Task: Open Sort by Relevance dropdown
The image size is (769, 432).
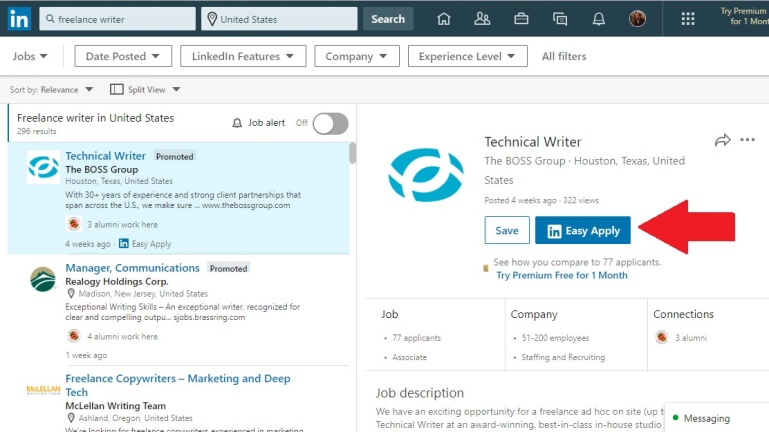Action: pos(51,90)
